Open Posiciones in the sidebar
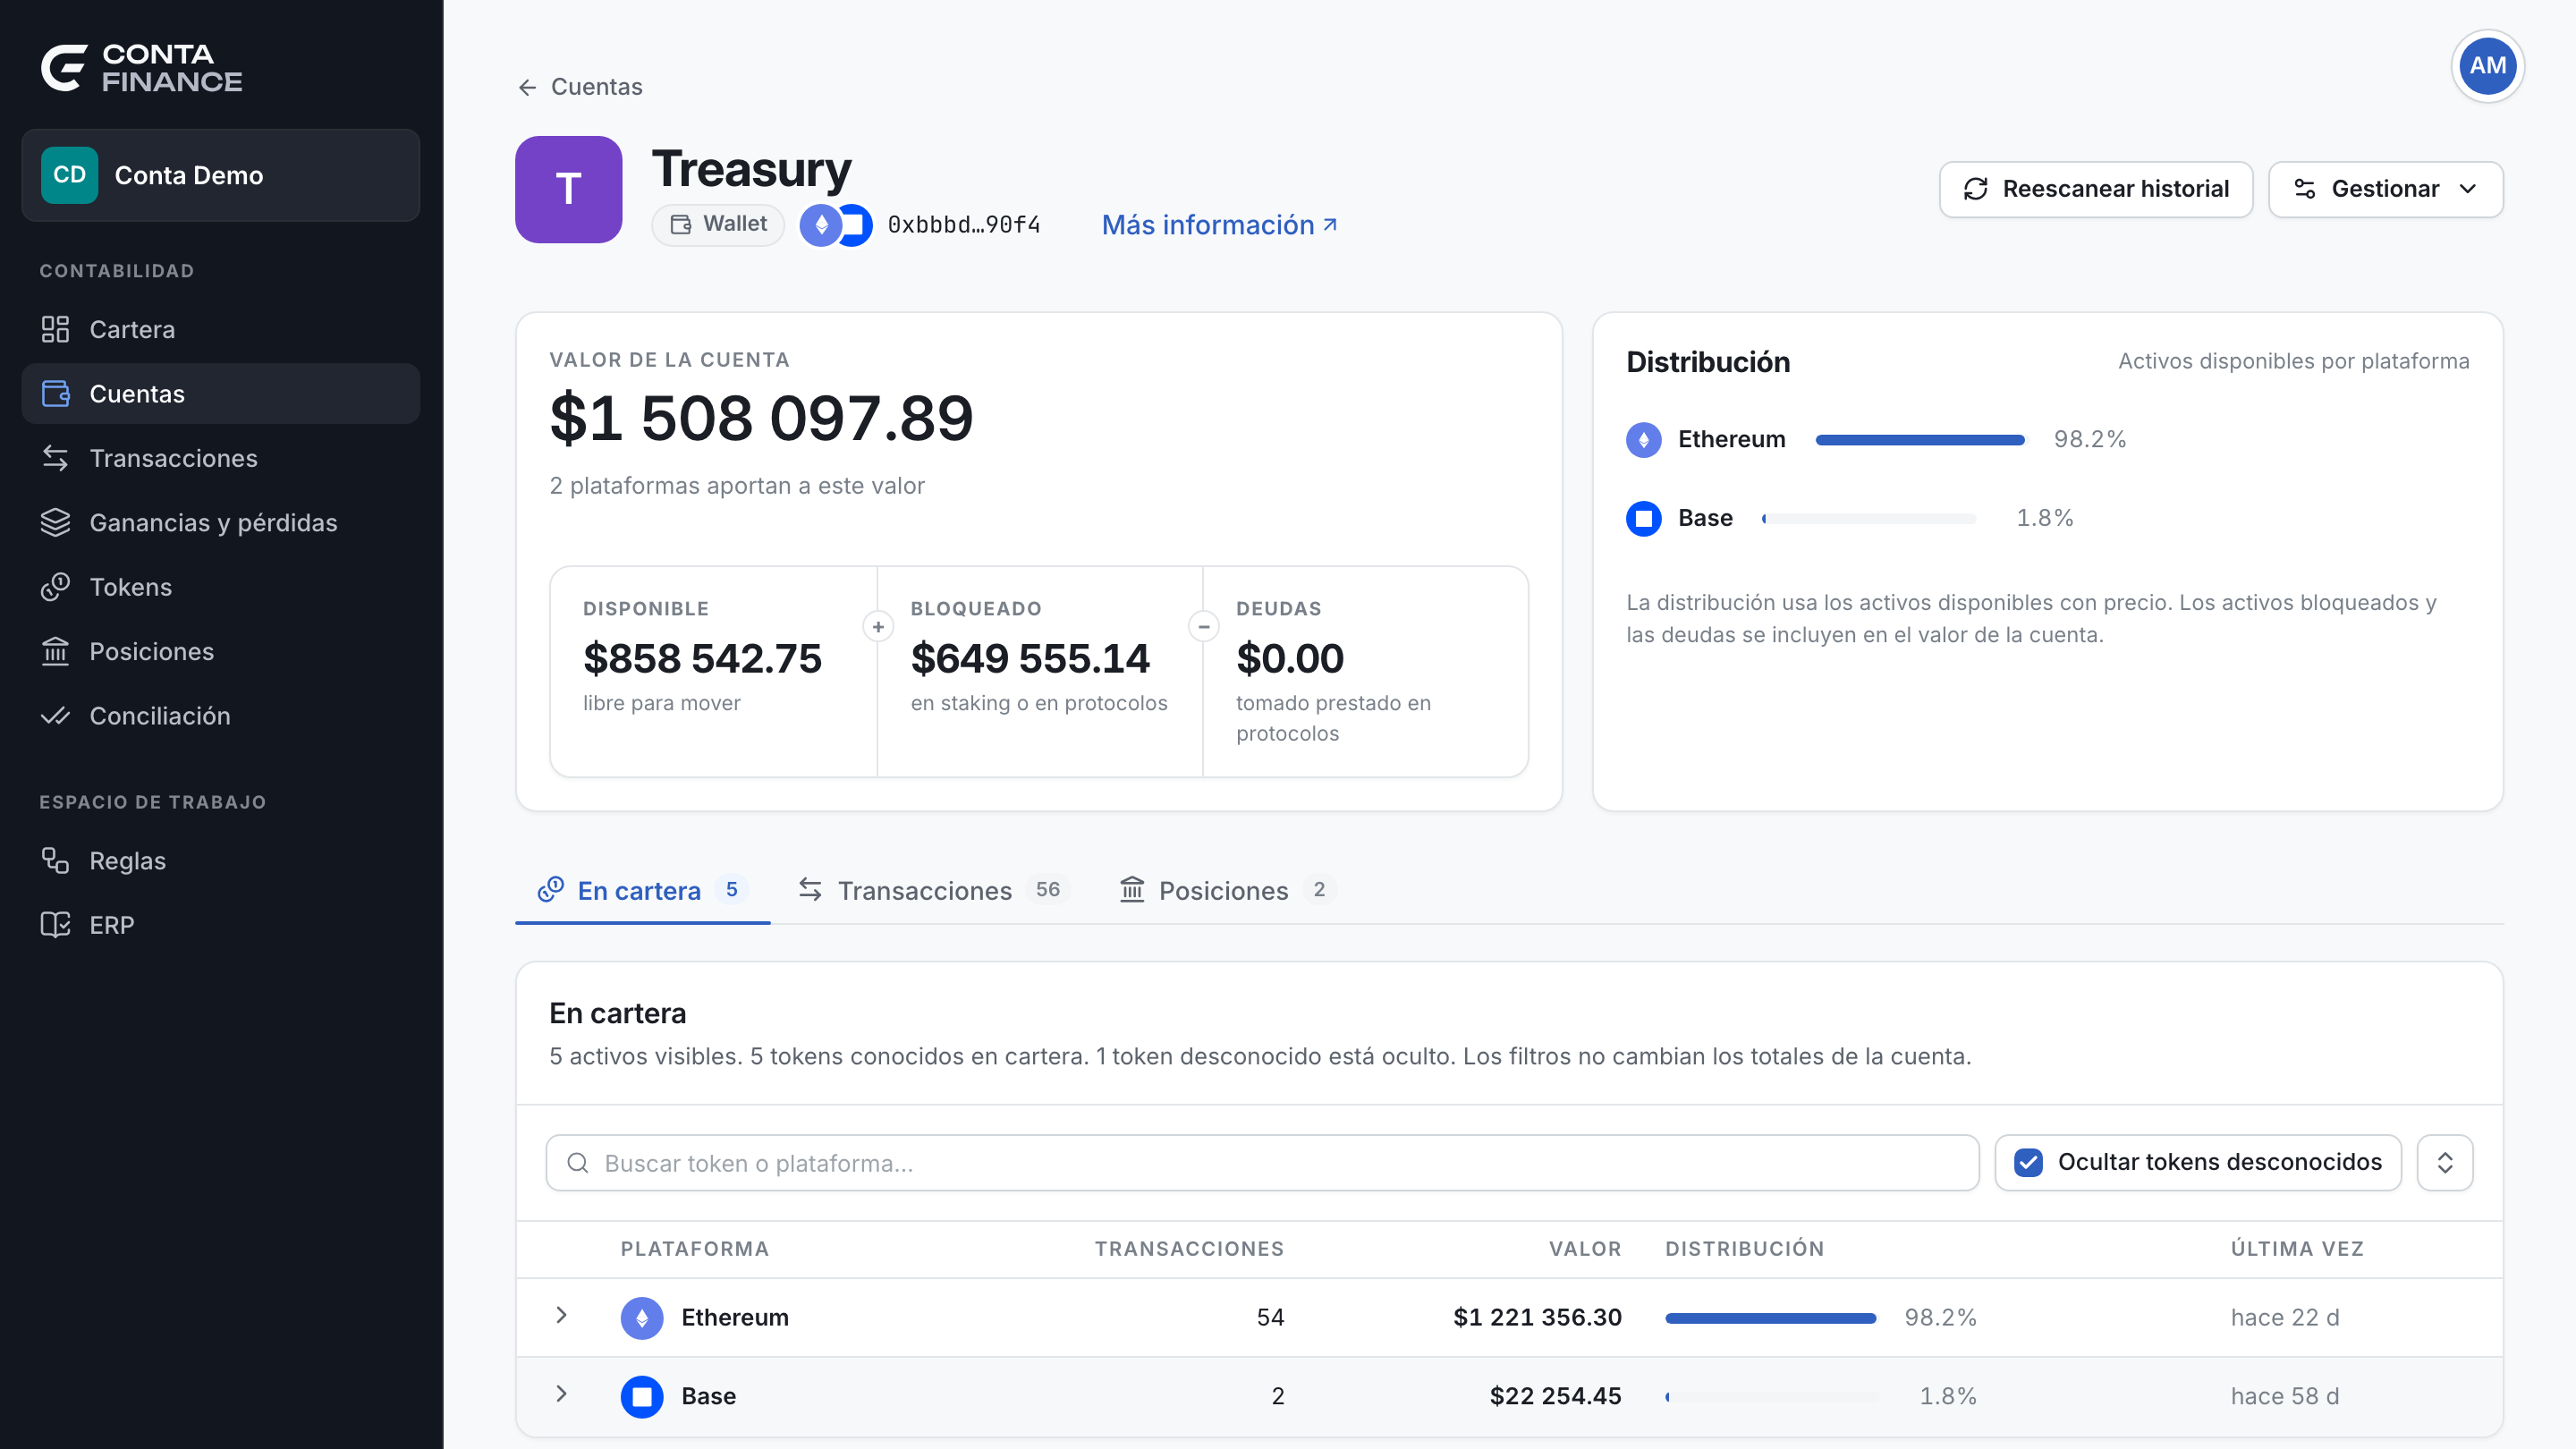 pyautogui.click(x=220, y=651)
